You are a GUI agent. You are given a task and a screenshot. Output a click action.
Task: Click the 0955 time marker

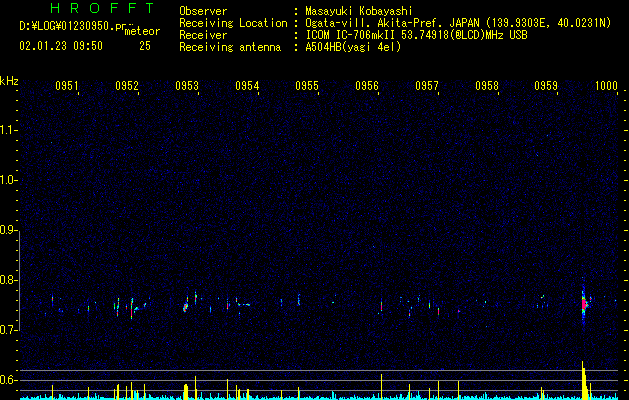307,86
